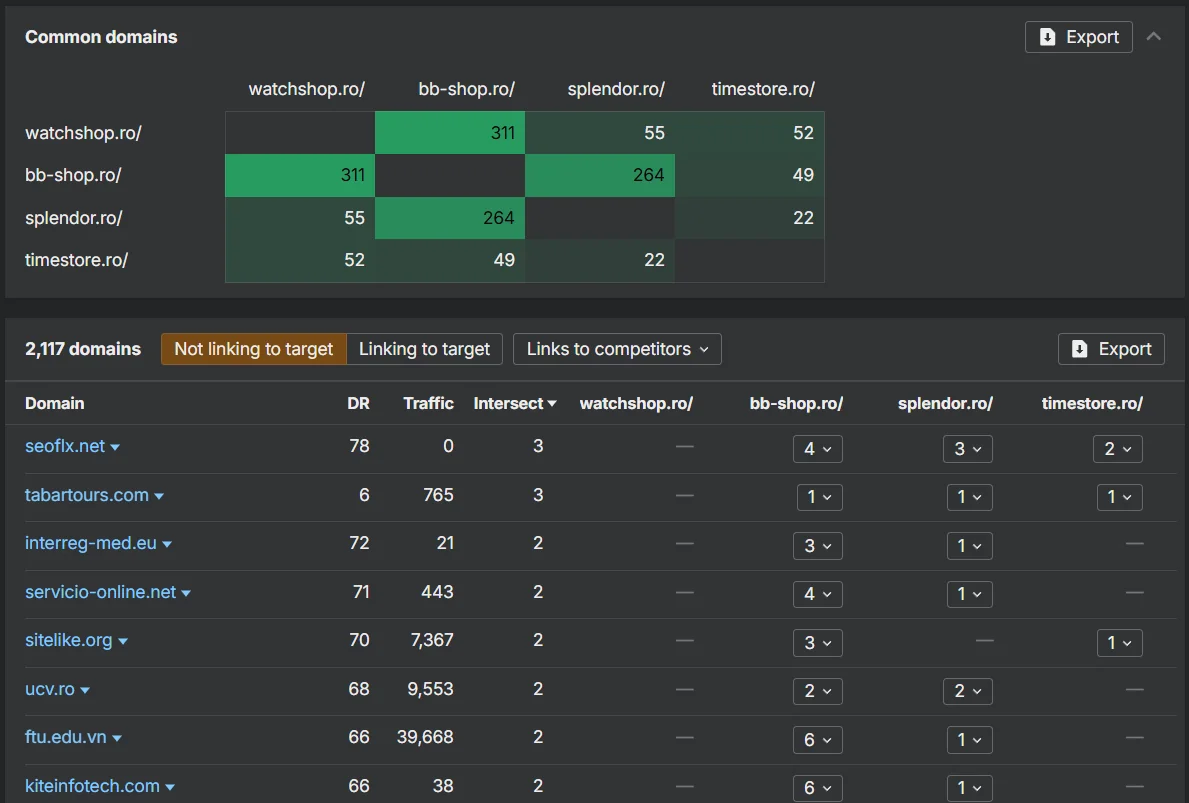The width and height of the screenshot is (1189, 803).
Task: Click matrix cell 55 in splendor.ro row
Action: point(300,218)
